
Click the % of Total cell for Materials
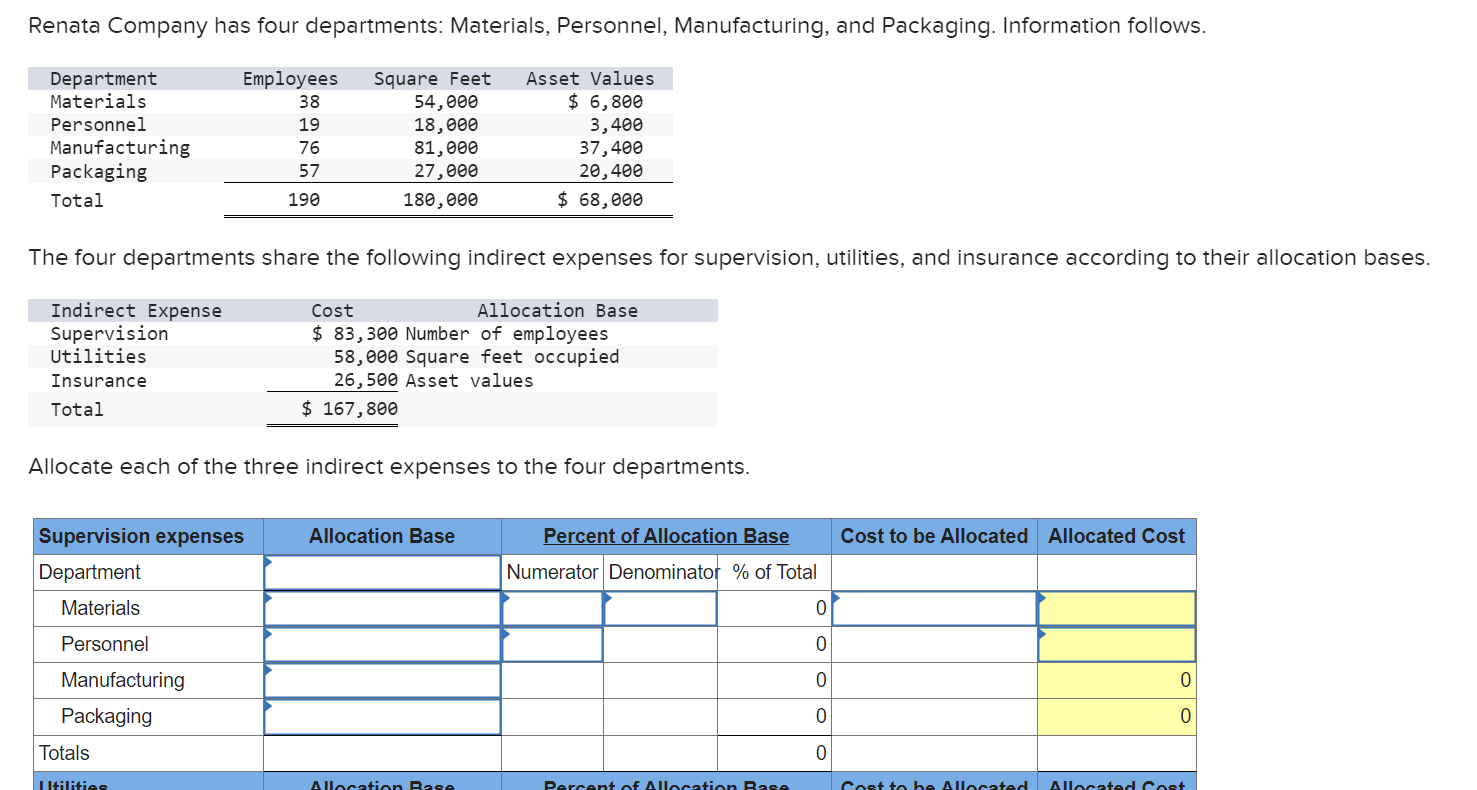[774, 608]
